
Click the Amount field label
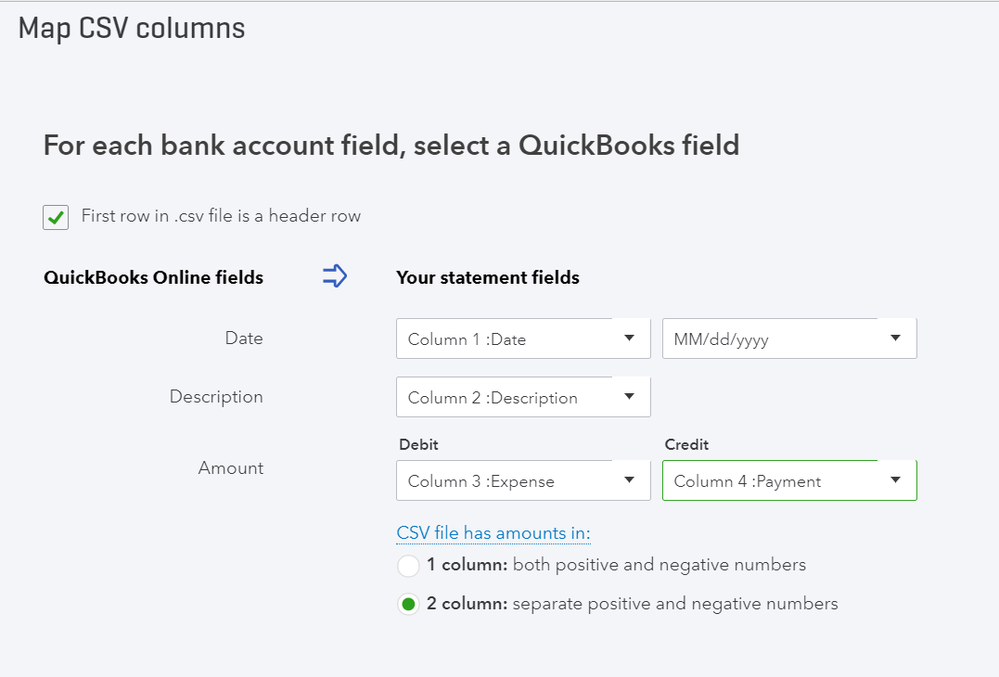(231, 467)
